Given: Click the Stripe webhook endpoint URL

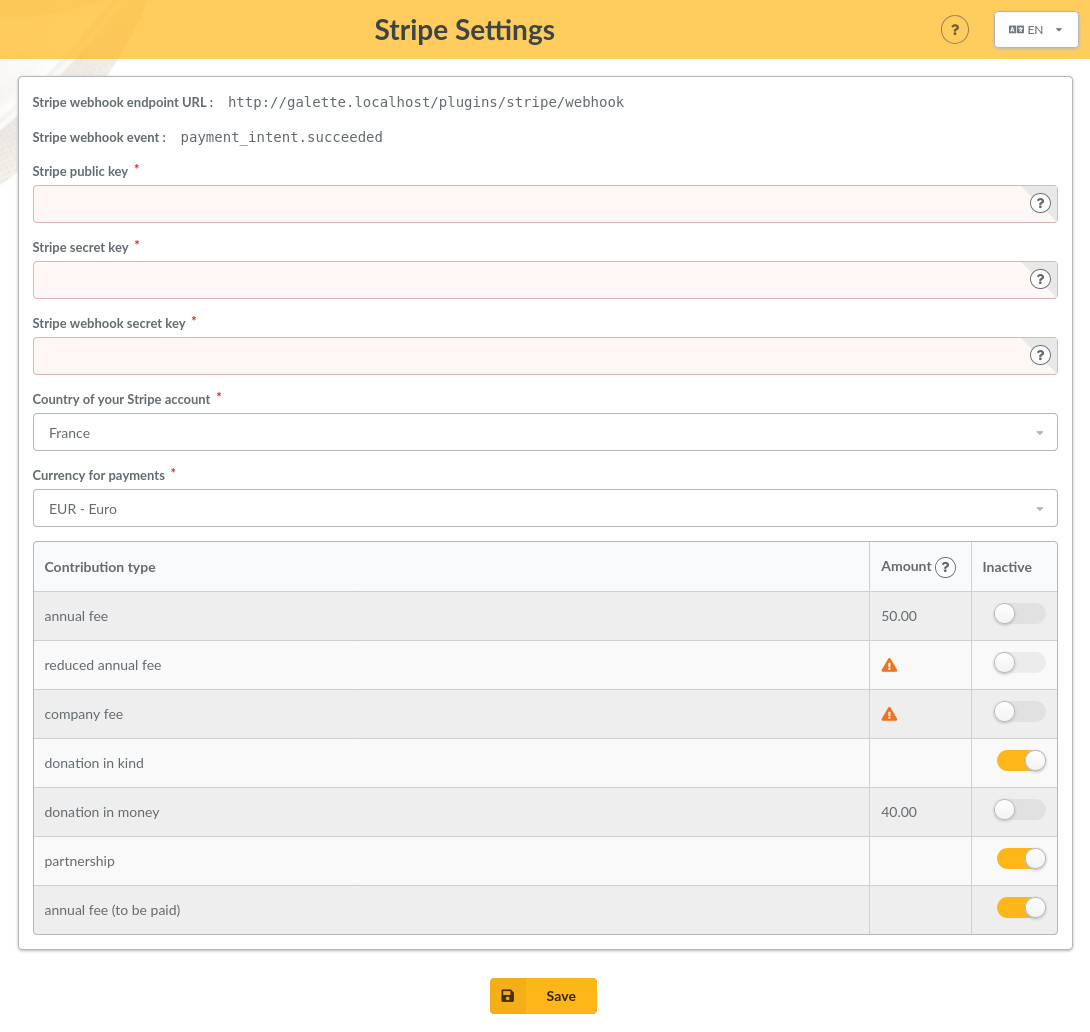Looking at the screenshot, I should pos(425,101).
